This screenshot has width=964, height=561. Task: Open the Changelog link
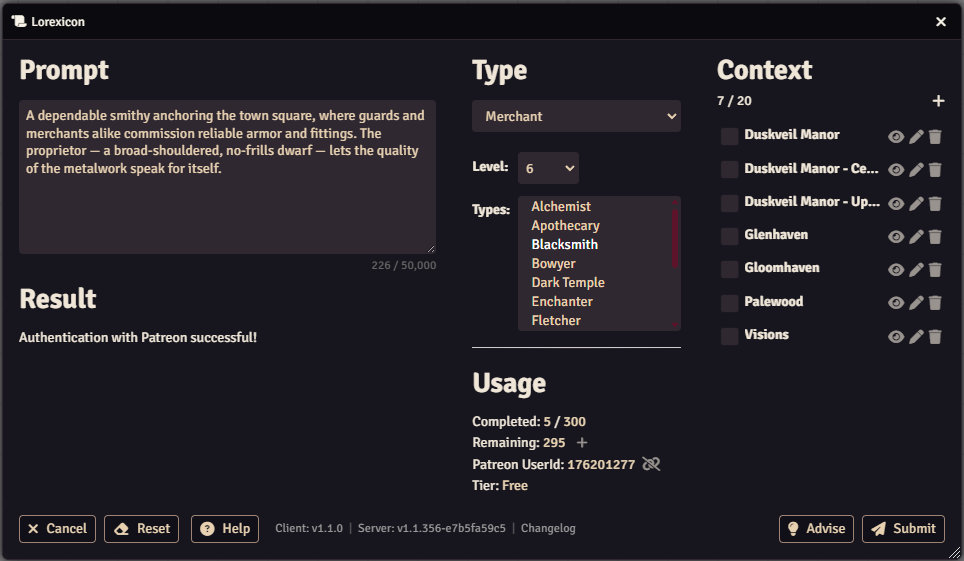tap(548, 528)
